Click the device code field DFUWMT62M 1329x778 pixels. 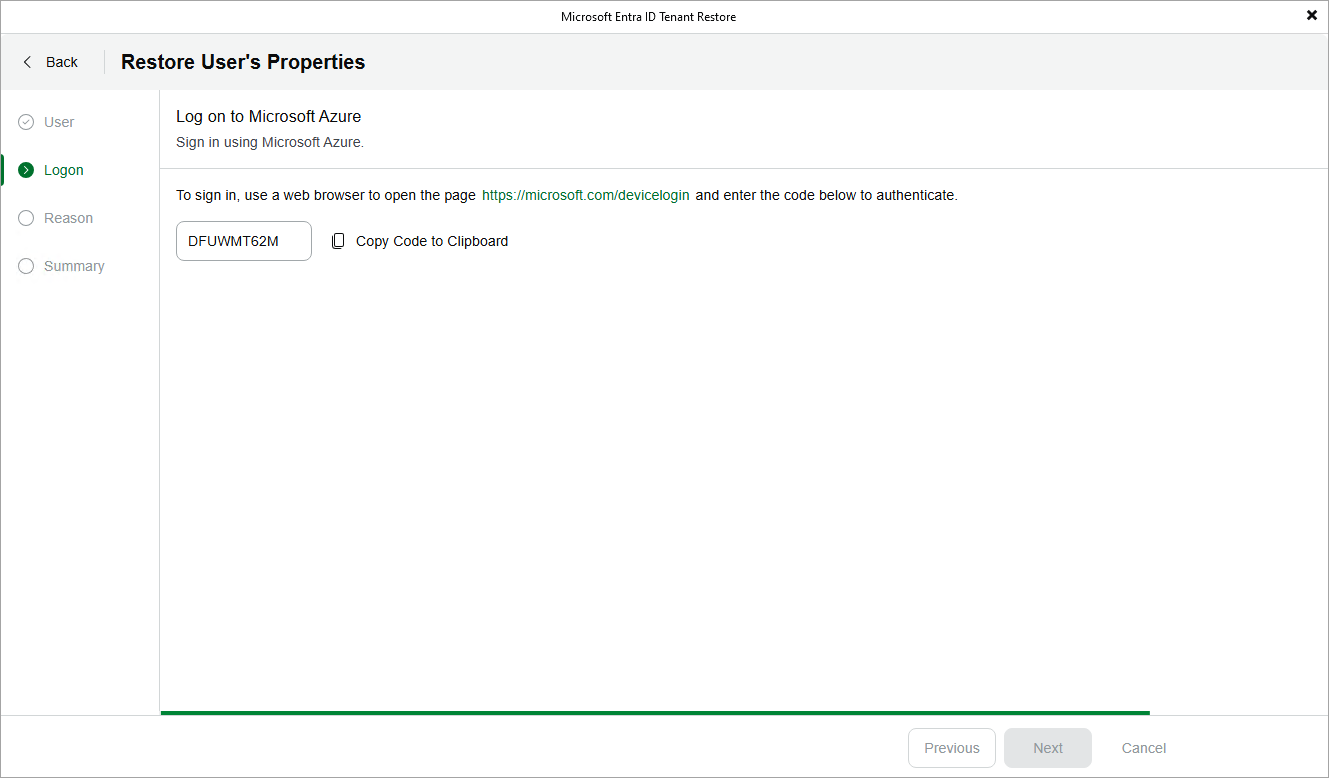click(x=243, y=241)
